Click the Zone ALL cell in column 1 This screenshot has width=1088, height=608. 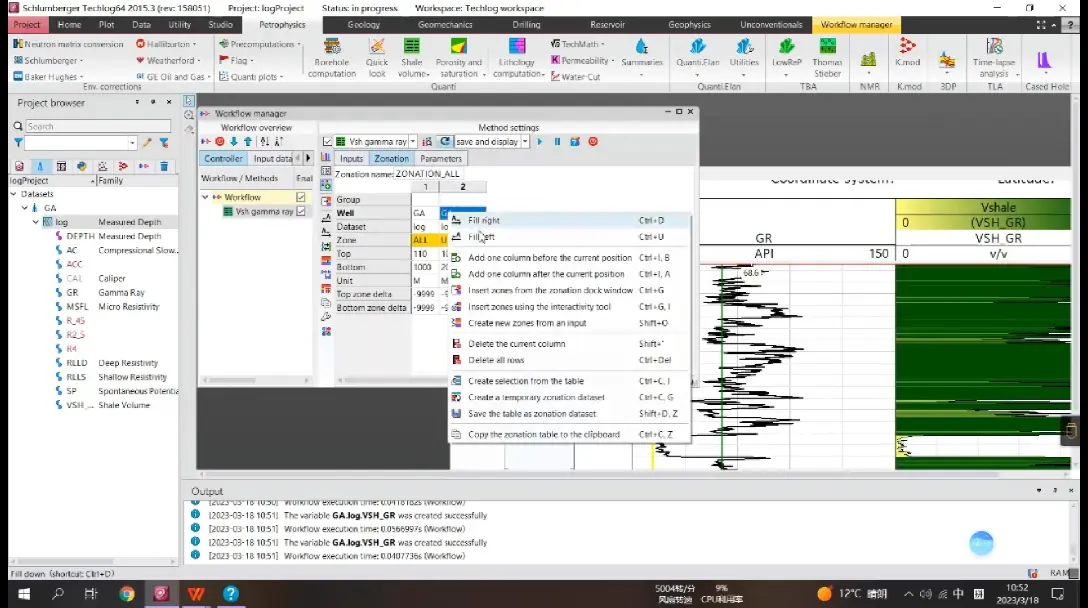click(x=425, y=240)
